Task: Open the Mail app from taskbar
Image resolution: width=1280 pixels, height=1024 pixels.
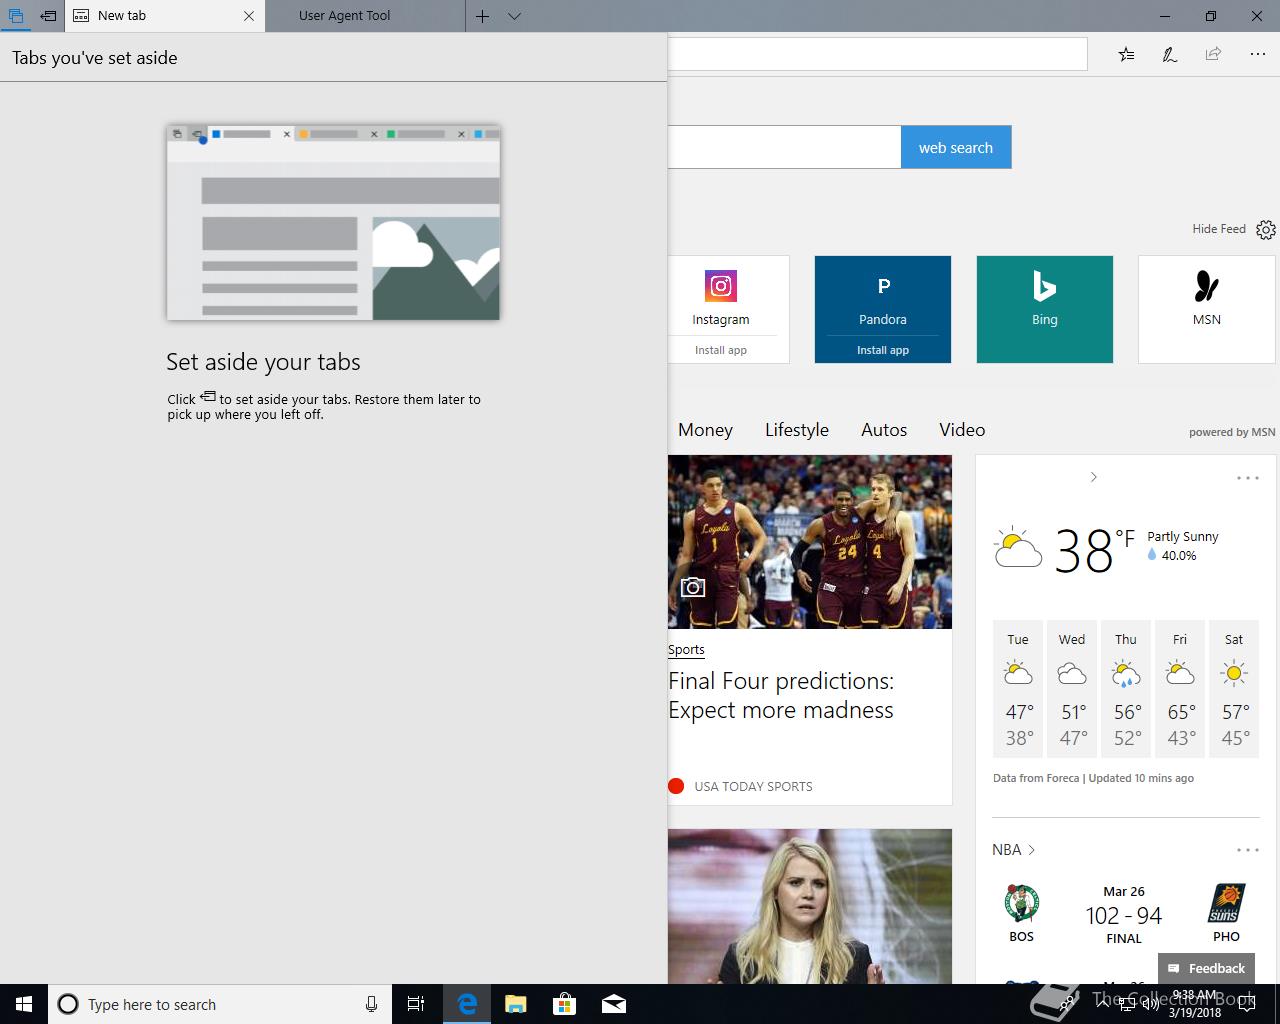Action: pyautogui.click(x=614, y=1004)
